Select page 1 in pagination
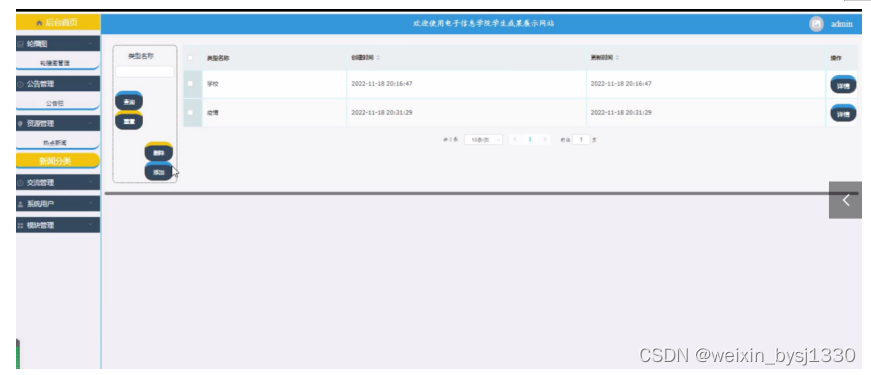Image resolution: width=871 pixels, height=375 pixels. 530,139
